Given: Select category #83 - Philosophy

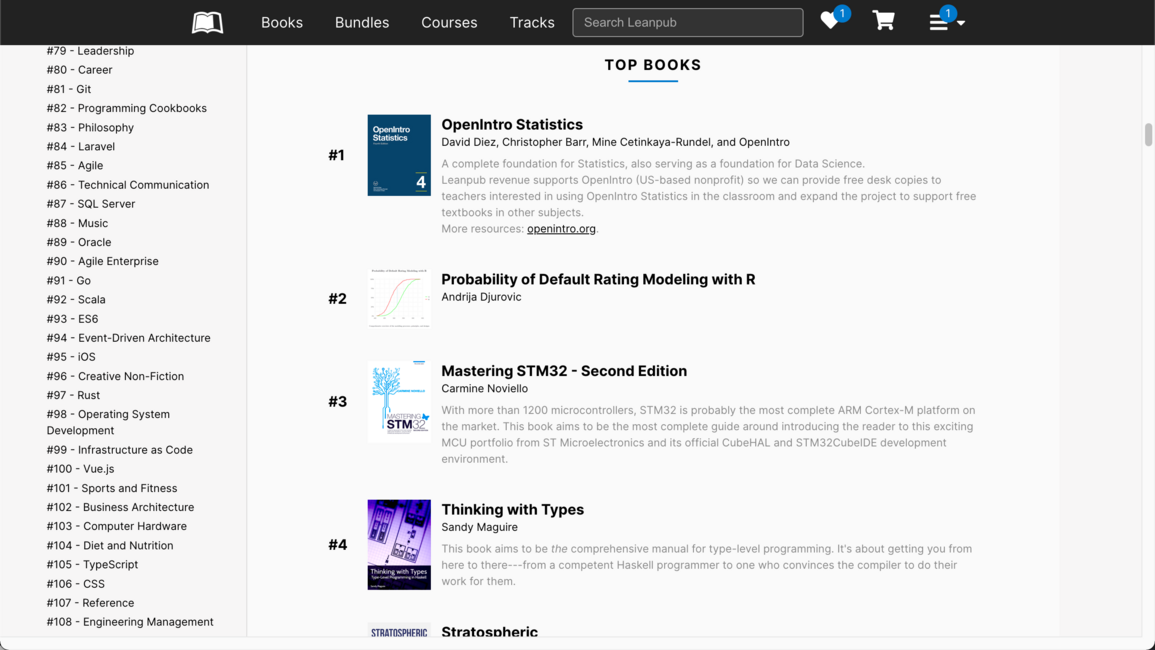Looking at the screenshot, I should point(90,127).
